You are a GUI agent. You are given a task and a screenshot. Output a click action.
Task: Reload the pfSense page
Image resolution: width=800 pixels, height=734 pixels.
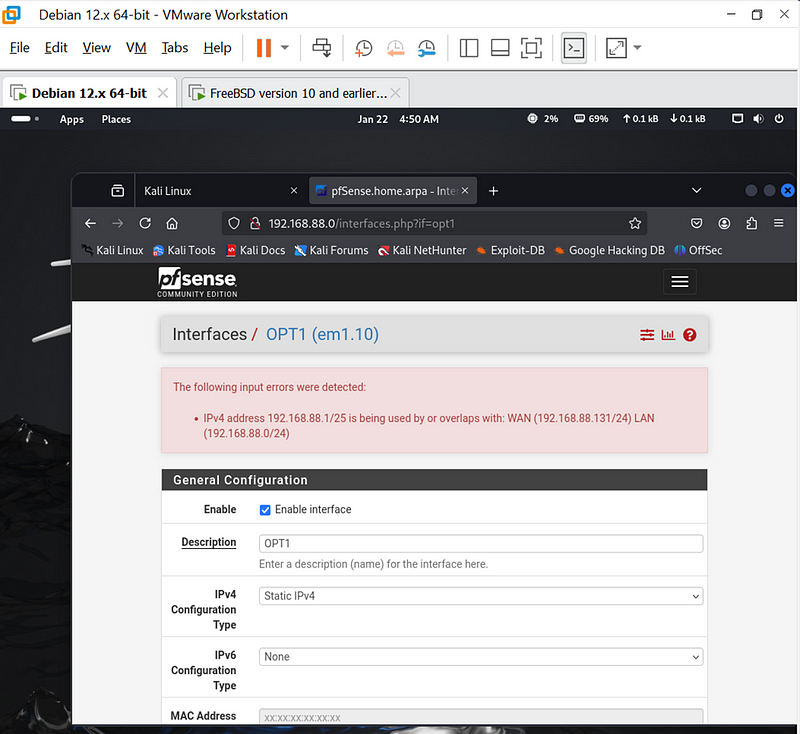[145, 223]
